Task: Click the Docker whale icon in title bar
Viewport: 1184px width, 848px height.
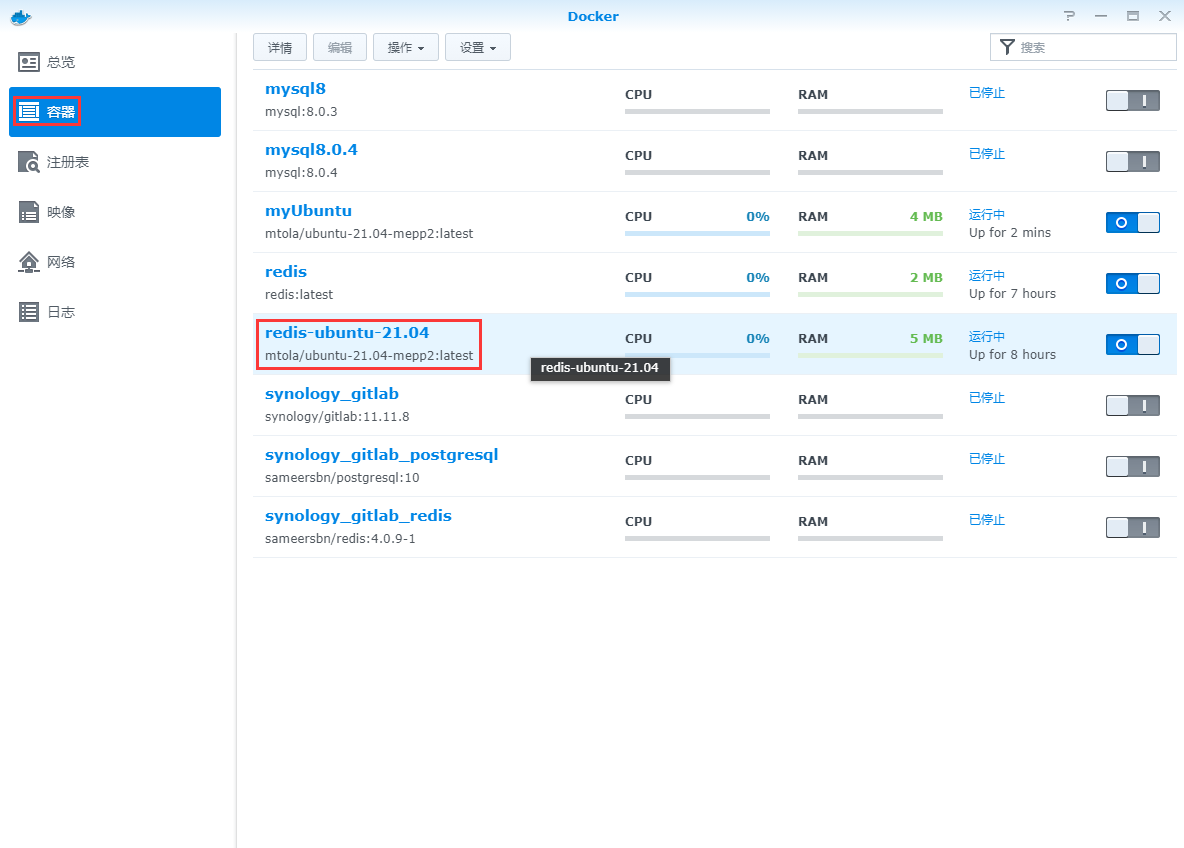Action: pos(20,16)
